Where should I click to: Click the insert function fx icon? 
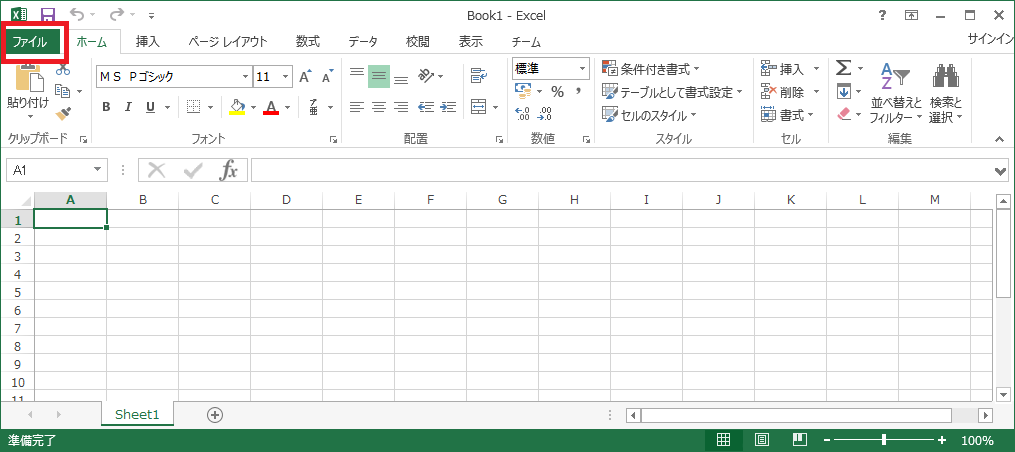(x=229, y=170)
